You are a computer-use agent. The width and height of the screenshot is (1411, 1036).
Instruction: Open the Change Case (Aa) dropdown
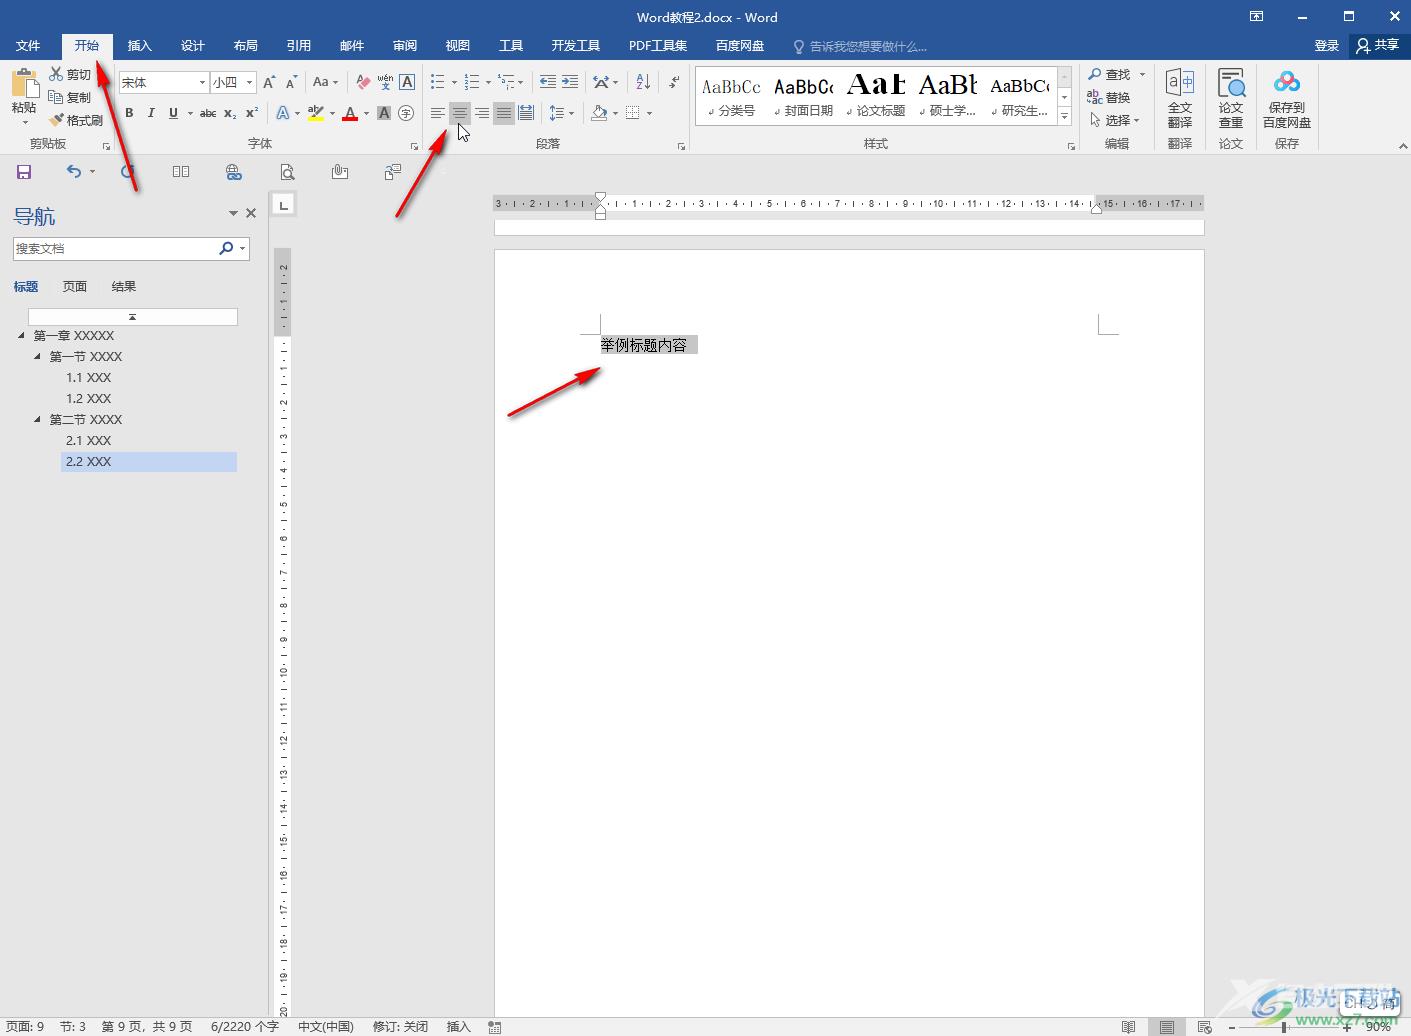(x=326, y=82)
